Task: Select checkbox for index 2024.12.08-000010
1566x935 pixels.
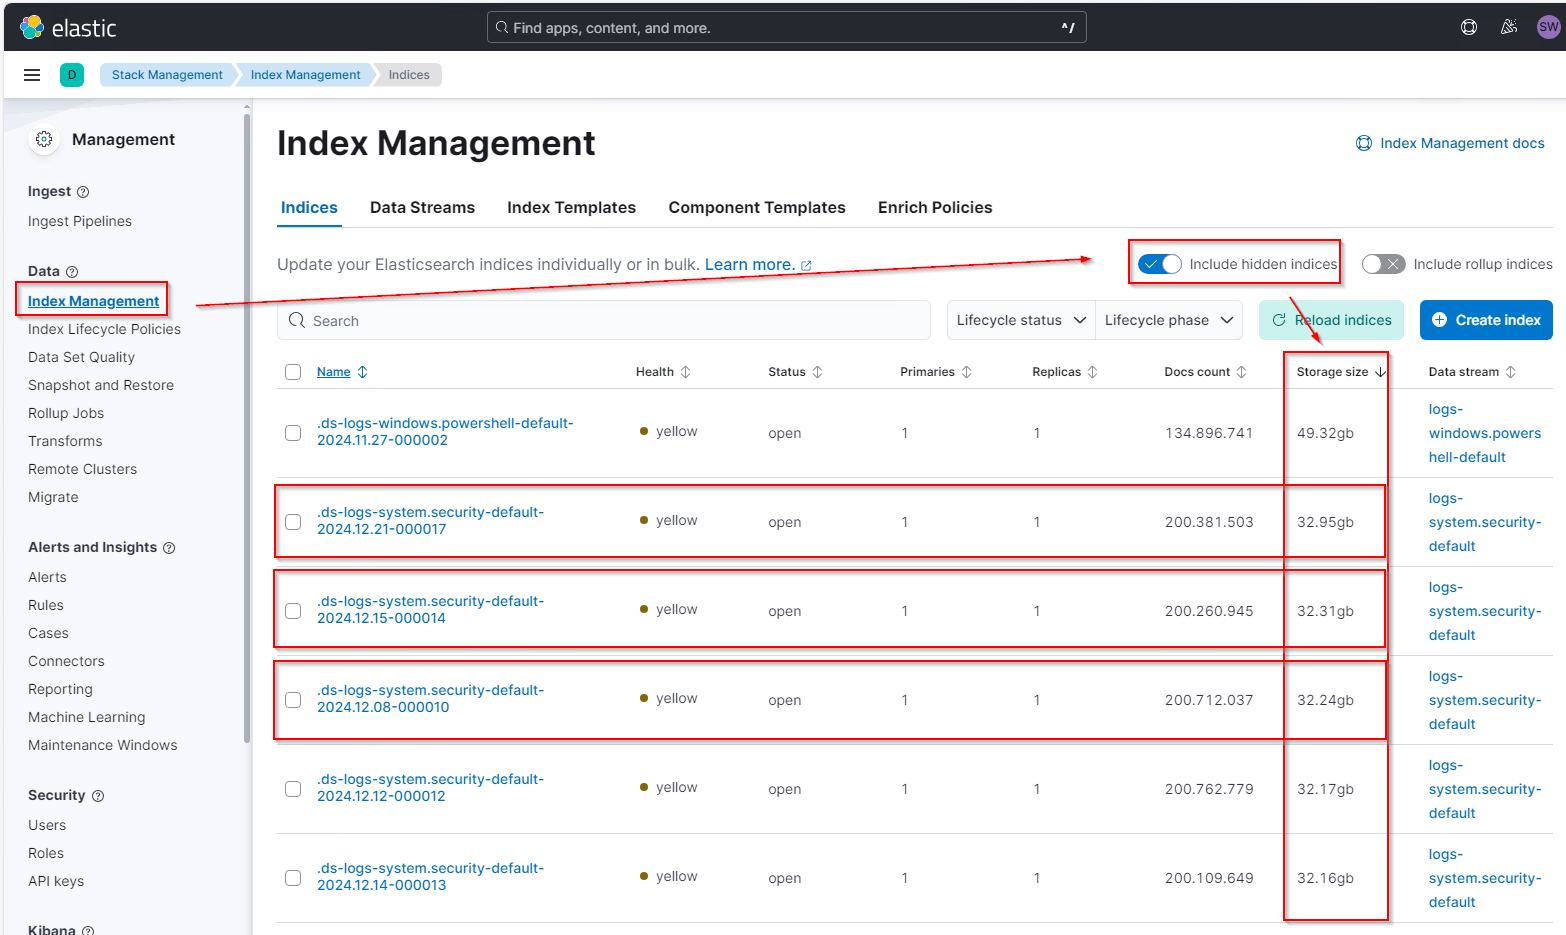Action: pyautogui.click(x=293, y=700)
